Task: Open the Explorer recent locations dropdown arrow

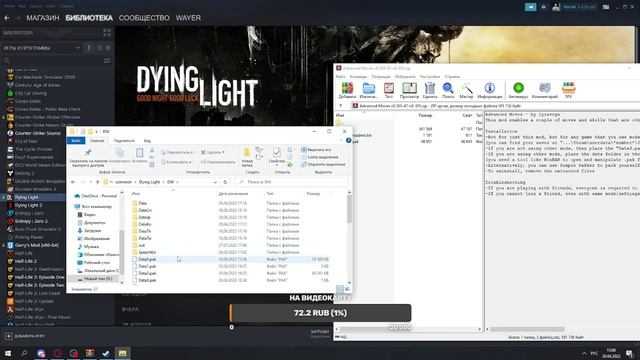Action: click(91, 182)
